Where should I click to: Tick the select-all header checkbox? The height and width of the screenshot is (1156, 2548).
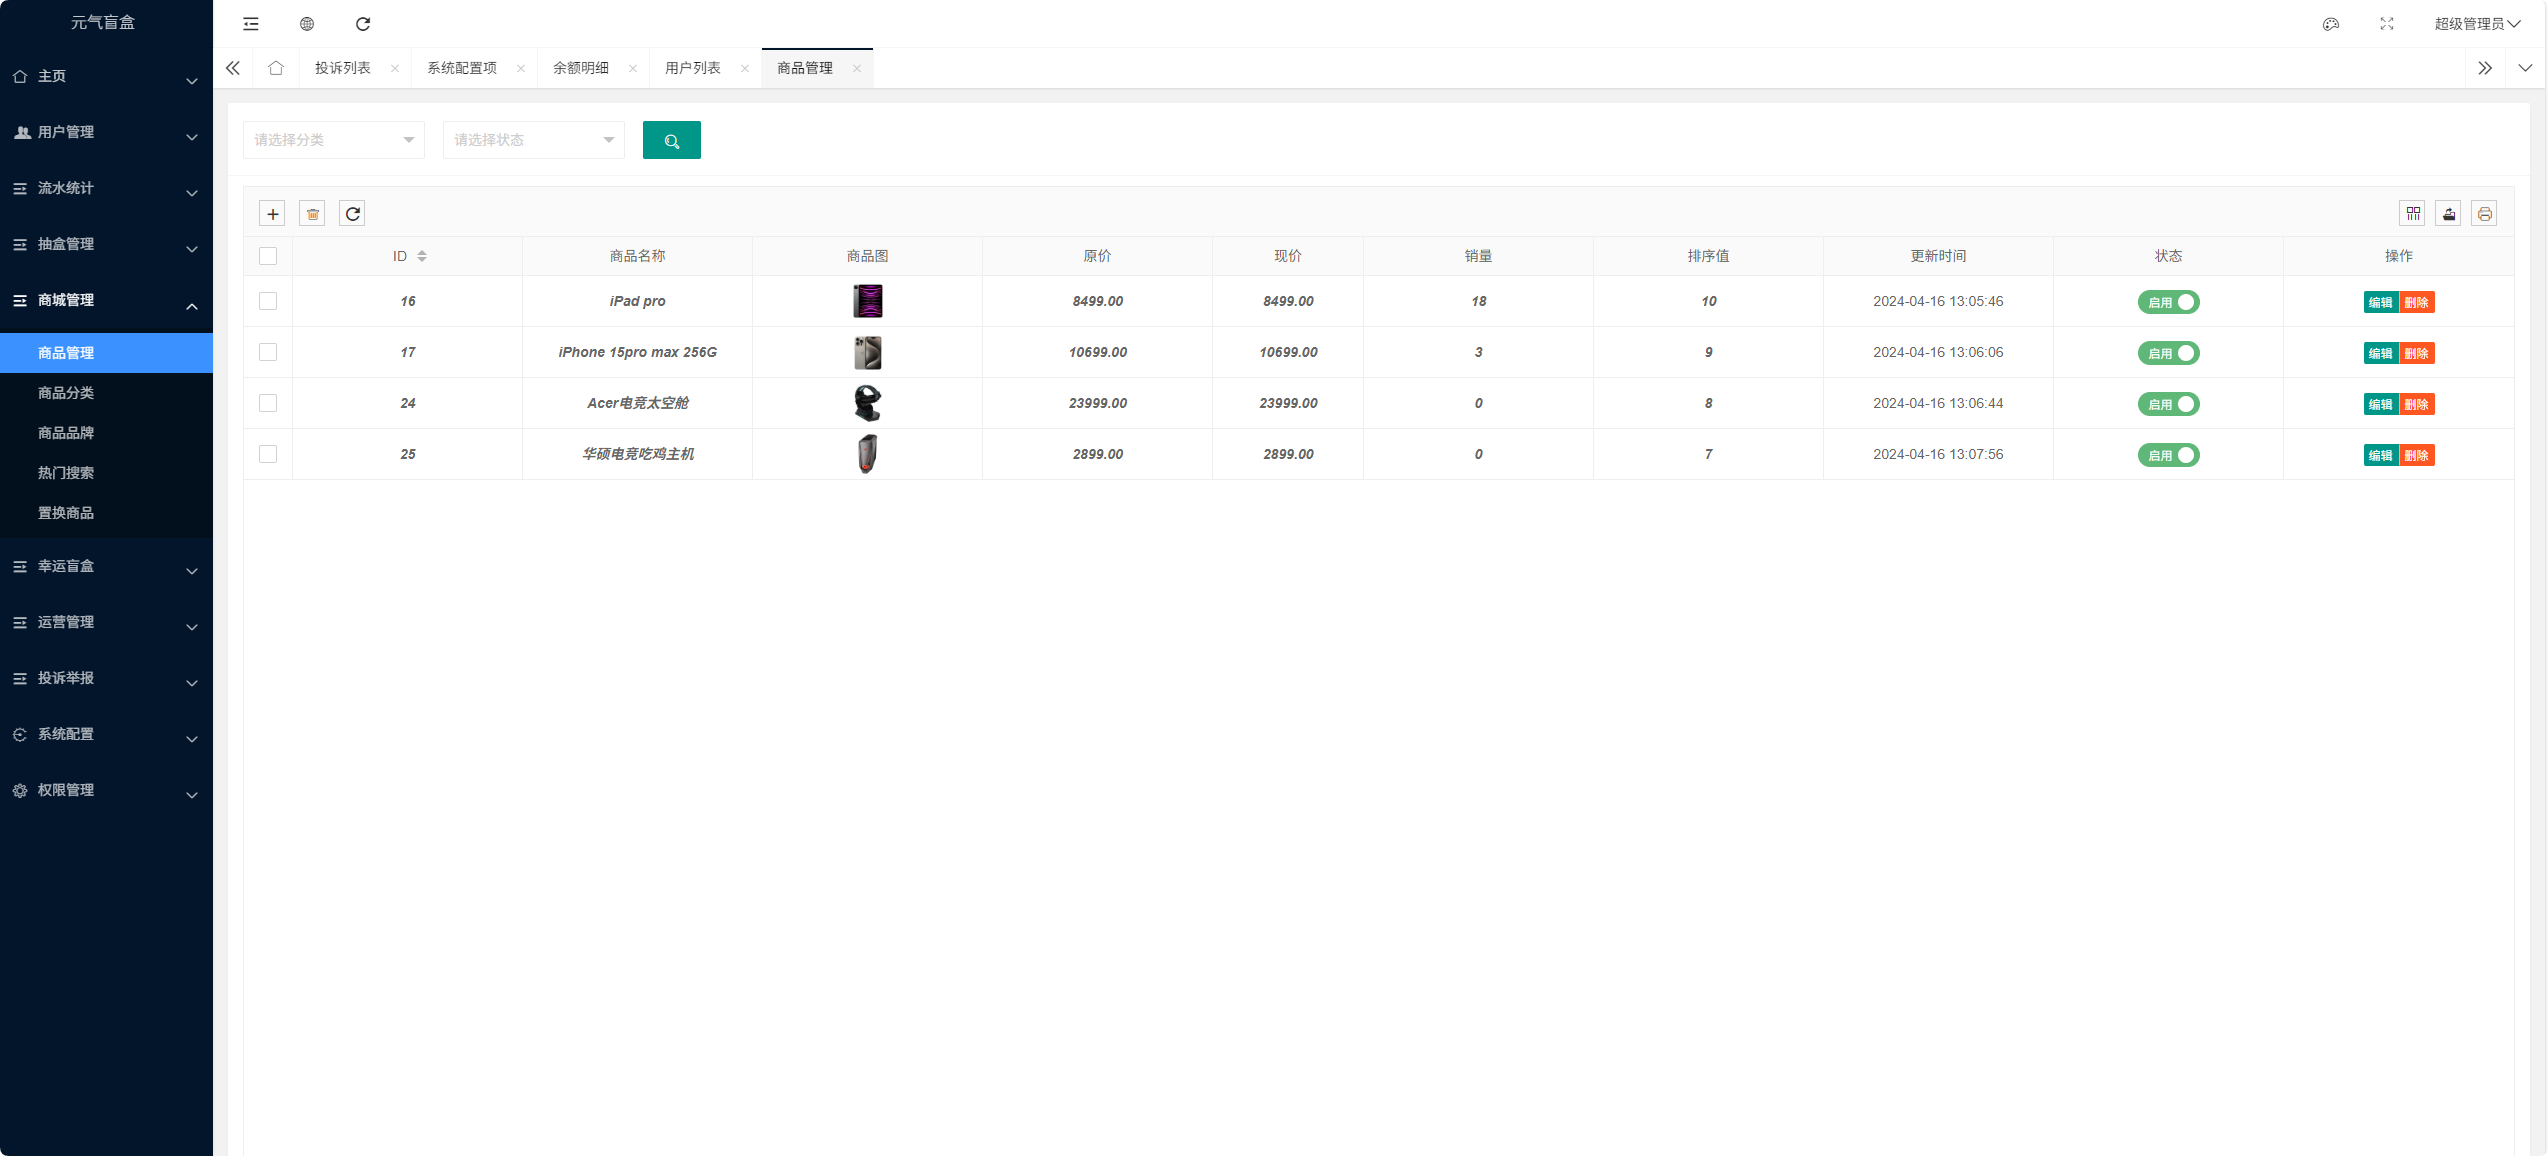tap(268, 256)
